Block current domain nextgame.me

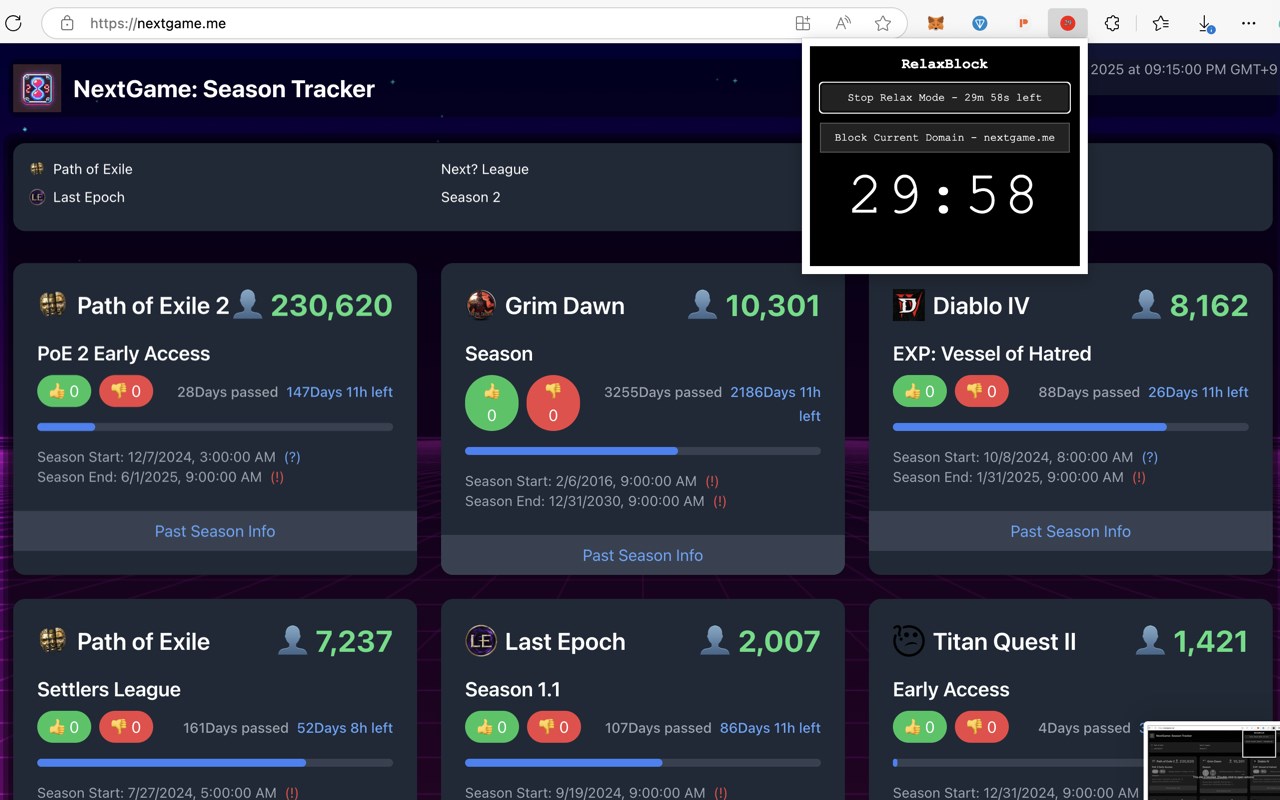(945, 138)
